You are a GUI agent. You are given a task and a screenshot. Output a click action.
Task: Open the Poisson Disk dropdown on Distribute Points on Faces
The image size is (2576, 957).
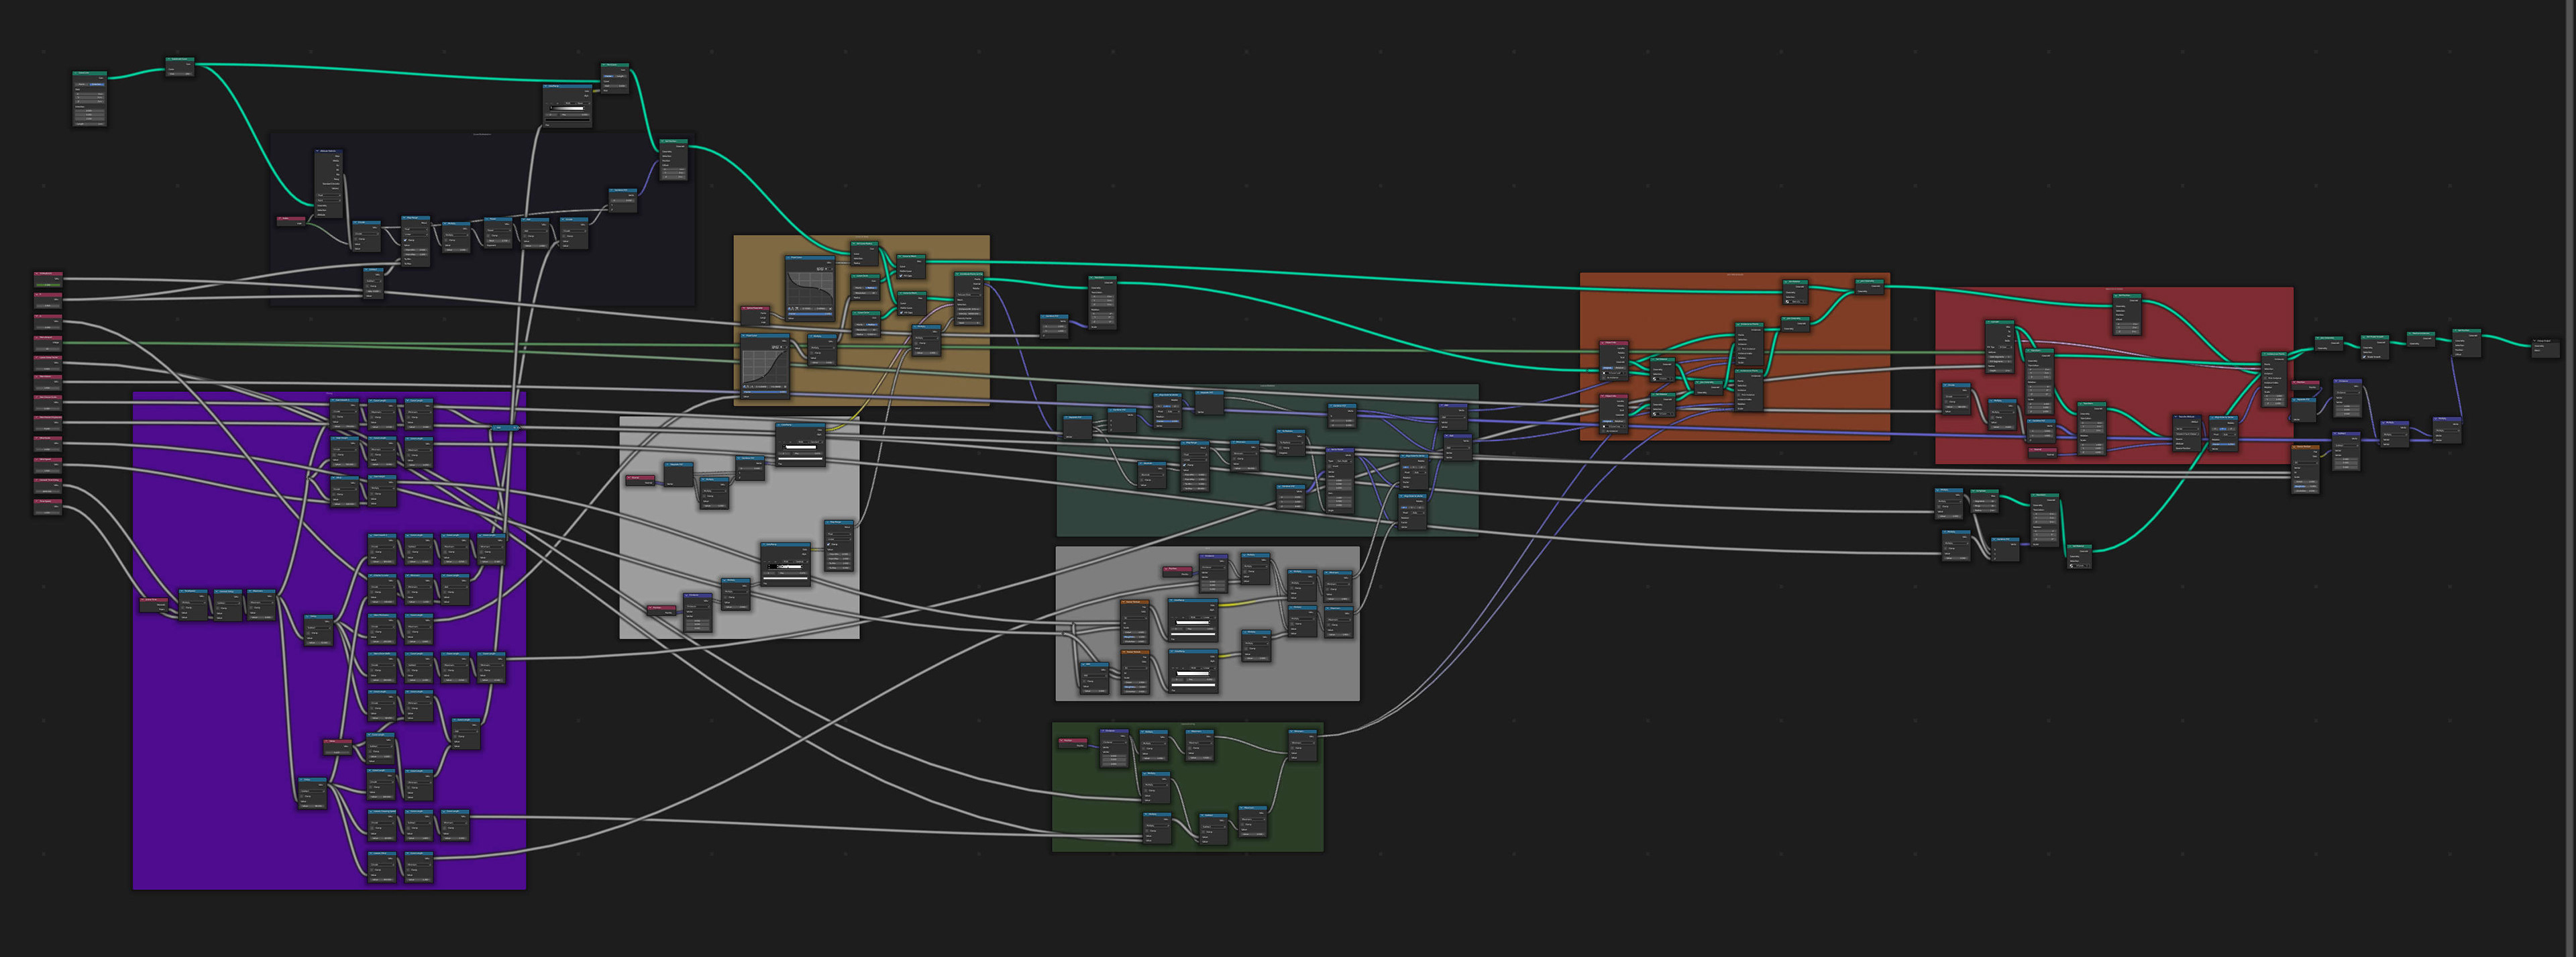coord(969,295)
